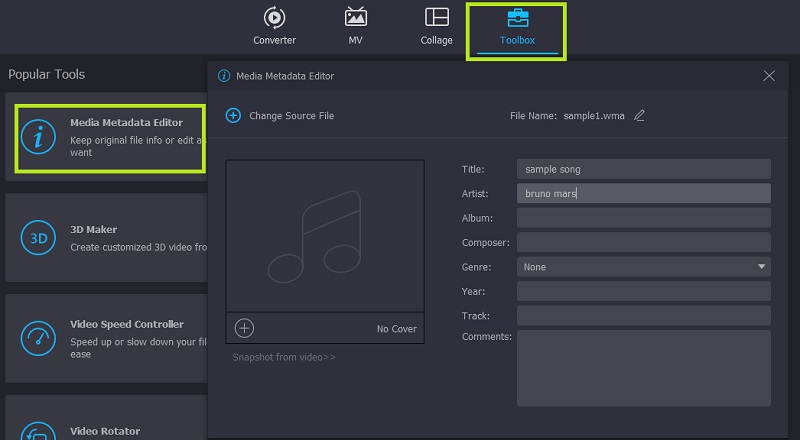This screenshot has height=440, width=800.
Task: Click the pencil icon to rename file
Action: click(640, 116)
